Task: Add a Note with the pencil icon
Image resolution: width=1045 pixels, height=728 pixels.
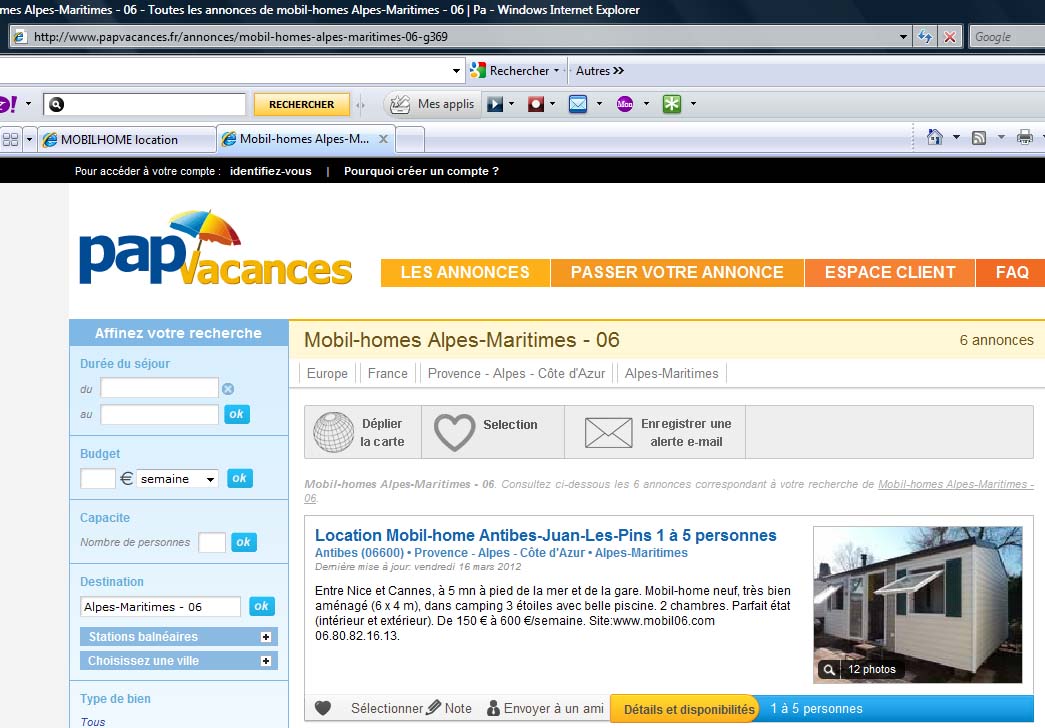Action: tap(434, 707)
